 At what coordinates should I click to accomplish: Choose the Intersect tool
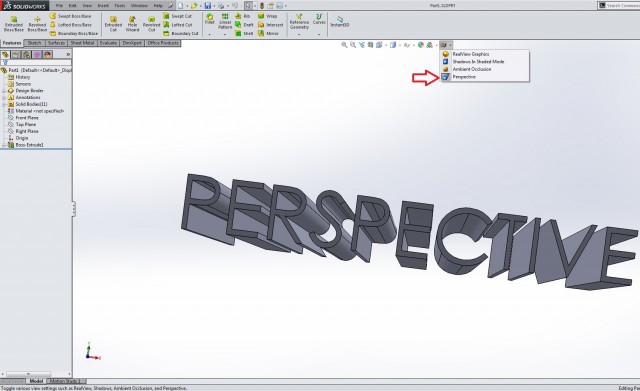click(271, 24)
